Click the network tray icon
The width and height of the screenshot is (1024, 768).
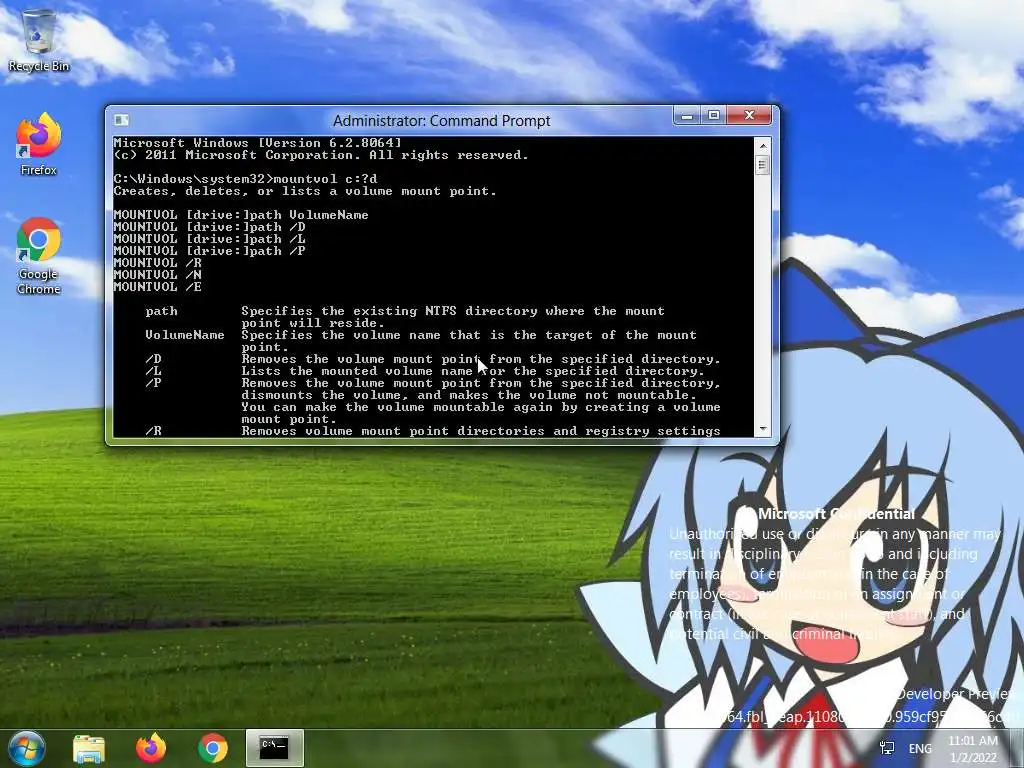(887, 748)
